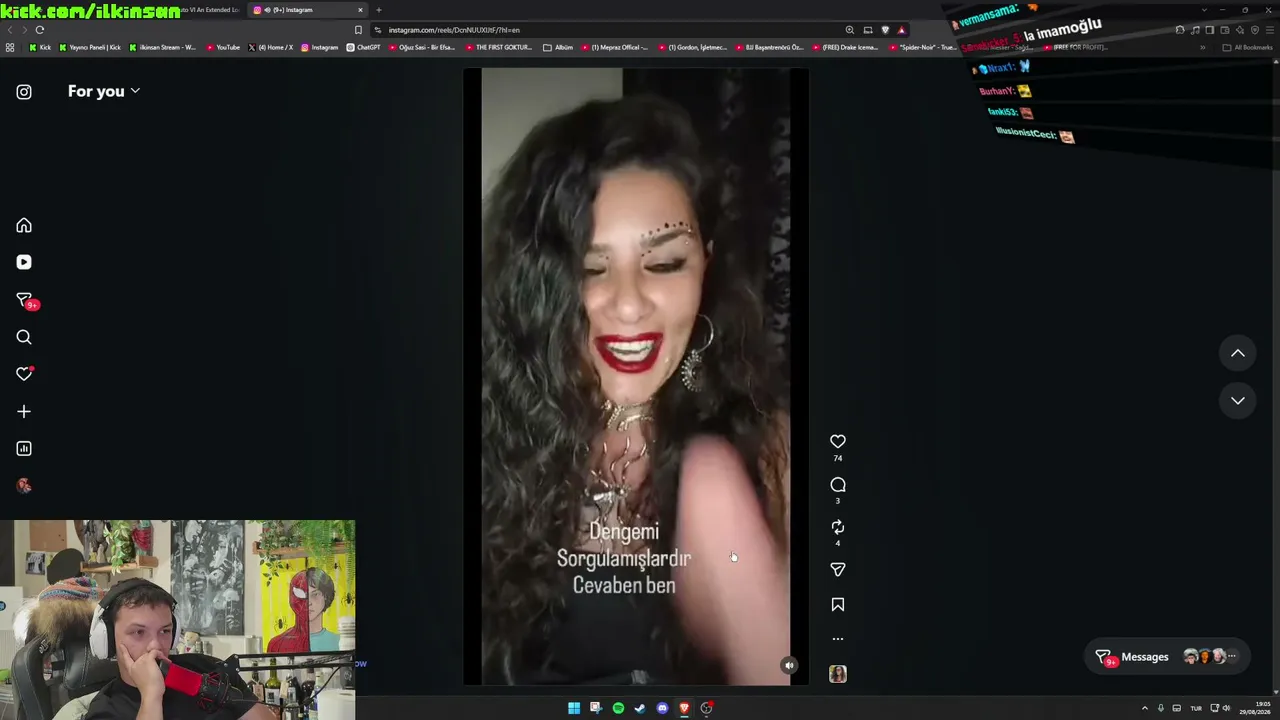
Task: Repost the reel with the arrows icon
Action: (838, 527)
